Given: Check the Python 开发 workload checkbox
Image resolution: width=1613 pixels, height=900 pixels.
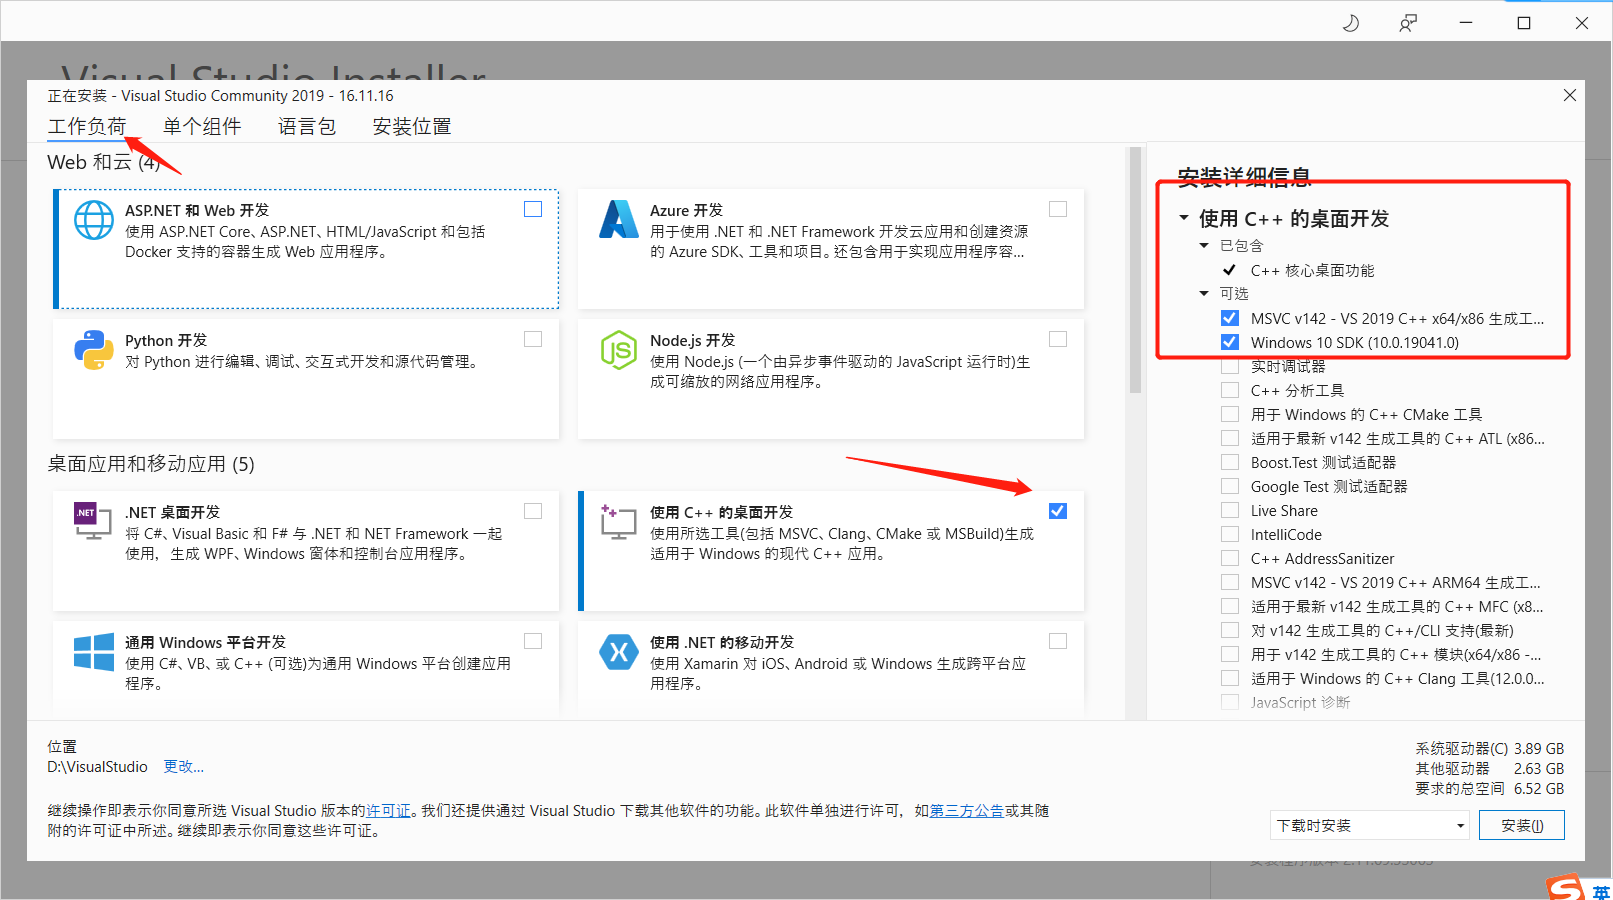Looking at the screenshot, I should click(x=533, y=339).
